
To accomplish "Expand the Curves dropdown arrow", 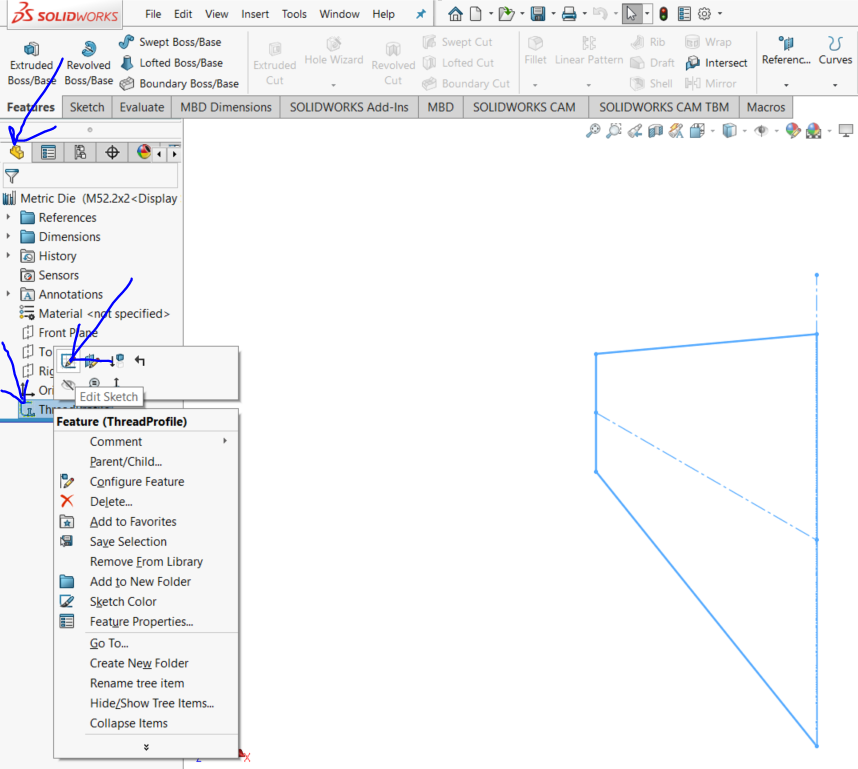I will point(835,85).
